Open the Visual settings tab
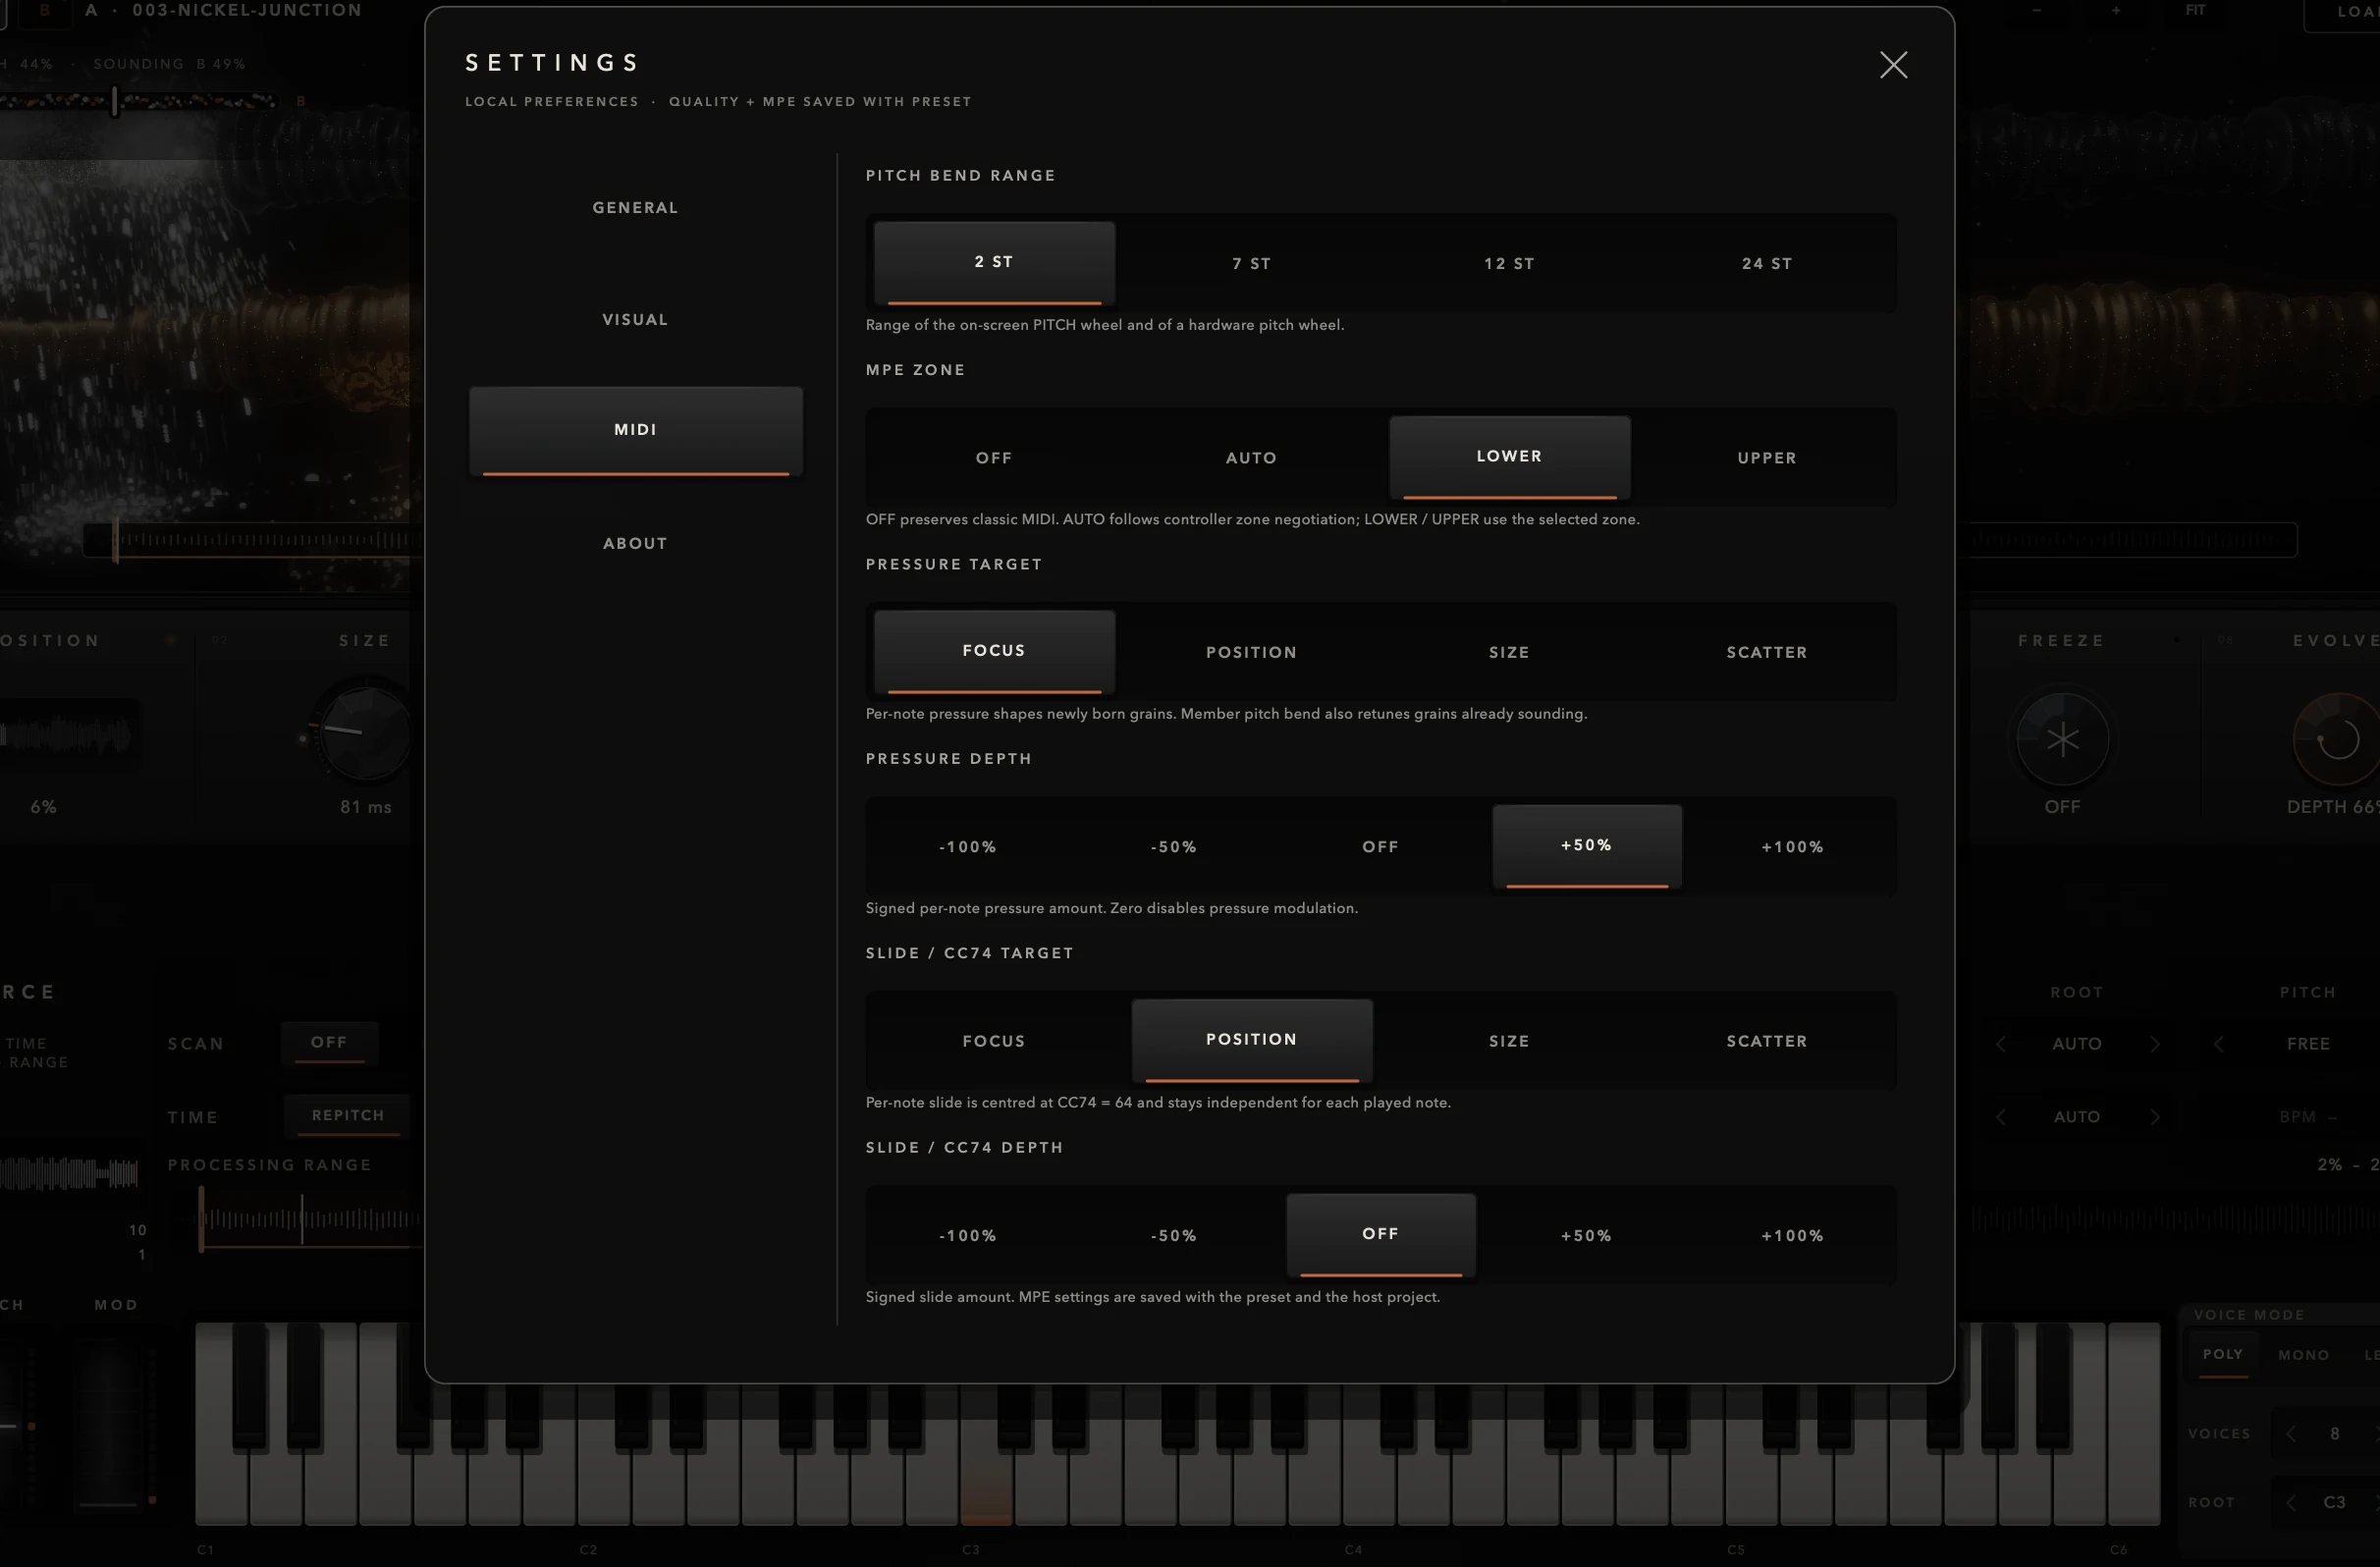Screen dimensions: 2380x1567 pos(635,319)
